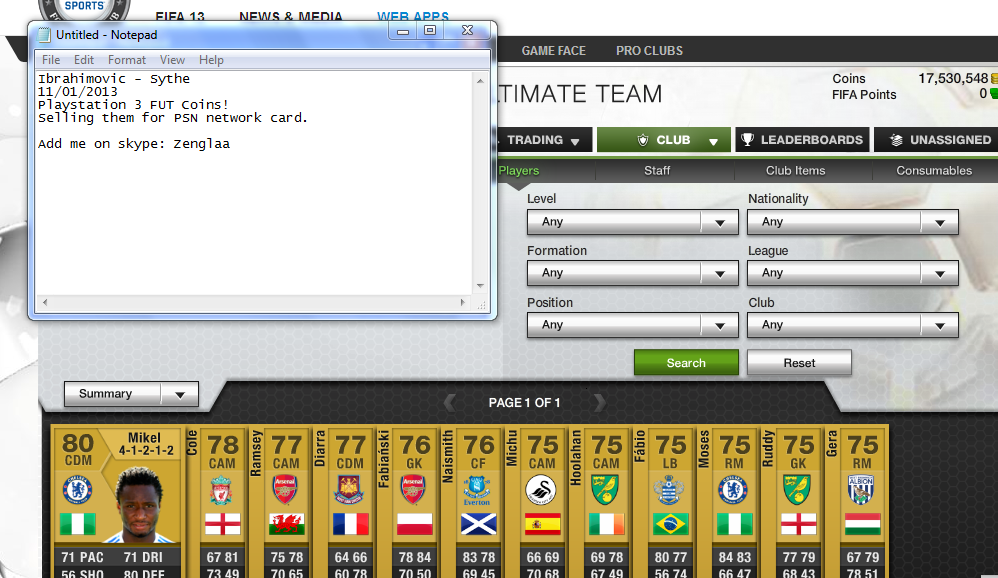Viewport: 998px width, 578px height.
Task: Expand the League dropdown
Action: tap(853, 273)
